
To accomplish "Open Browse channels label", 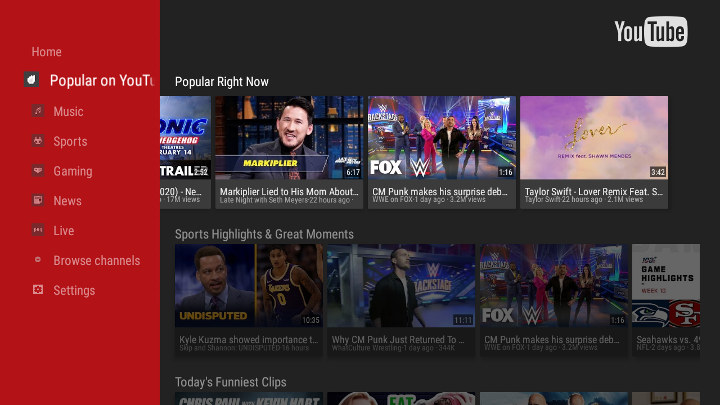I will tap(96, 260).
